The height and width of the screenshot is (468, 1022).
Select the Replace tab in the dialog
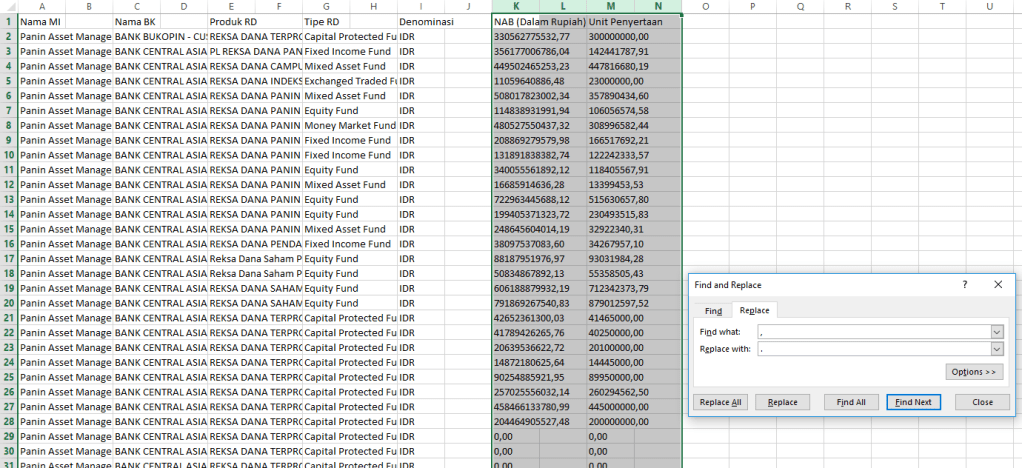[754, 311]
